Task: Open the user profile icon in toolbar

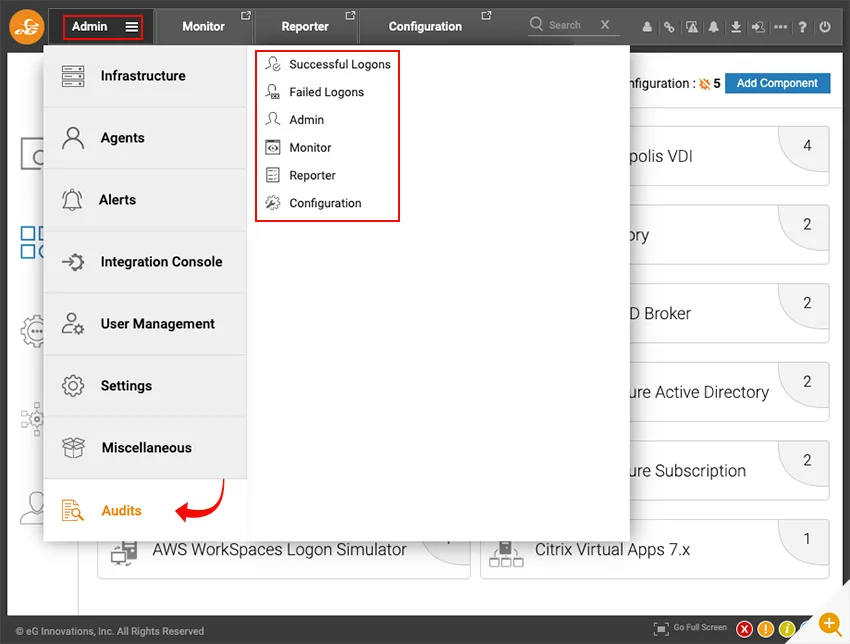Action: coord(647,27)
